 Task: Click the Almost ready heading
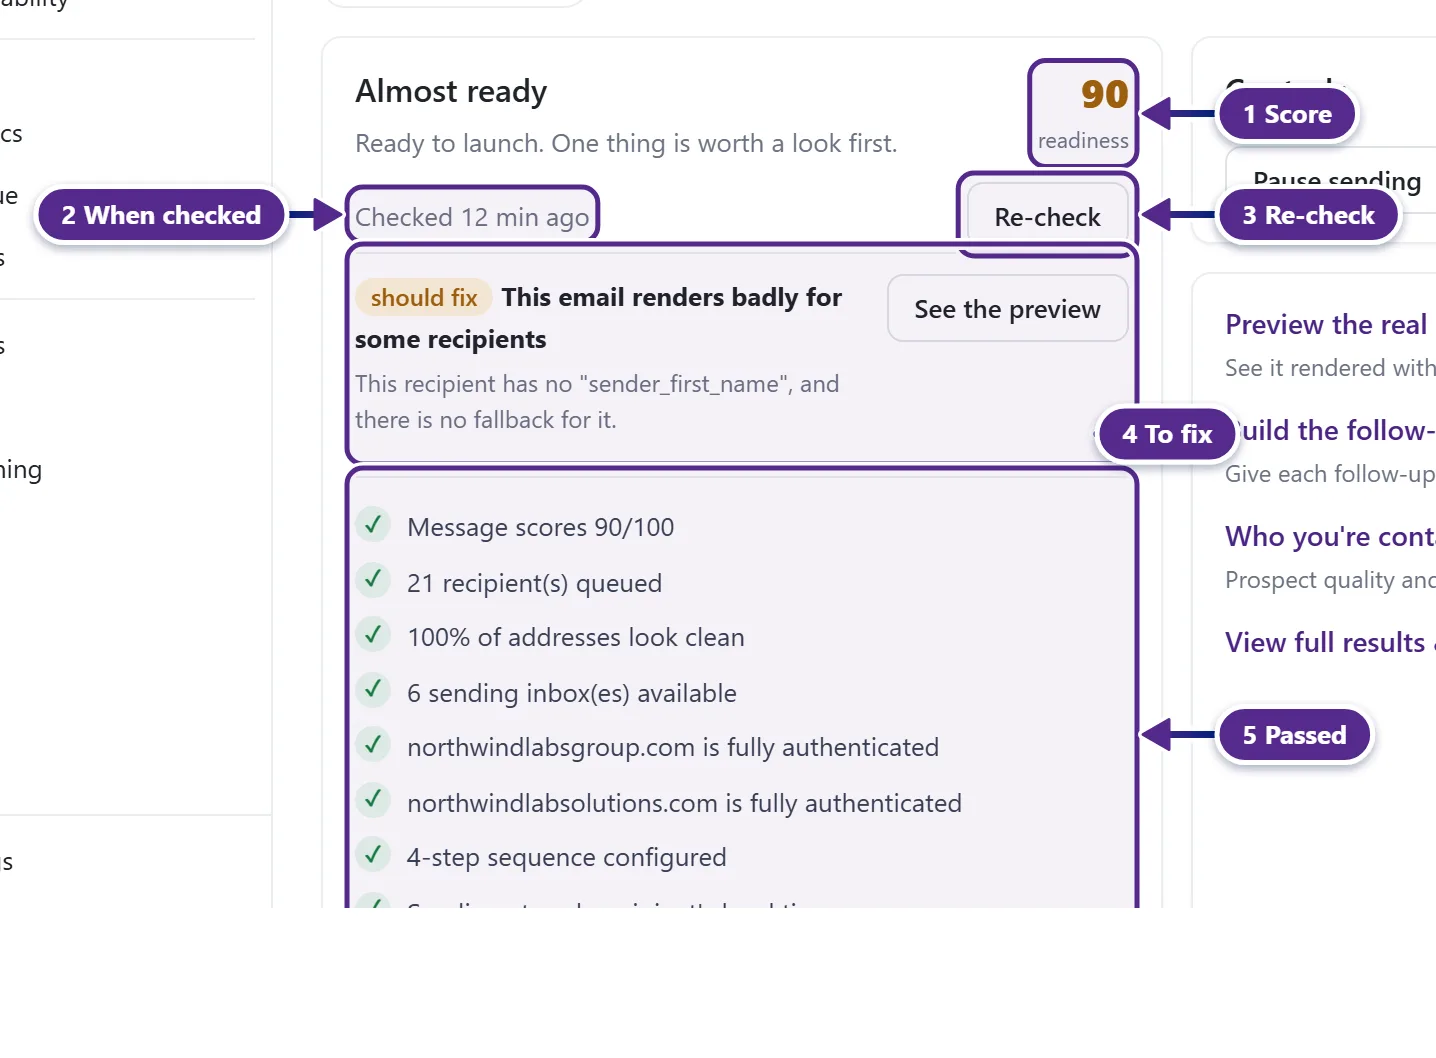(x=451, y=92)
